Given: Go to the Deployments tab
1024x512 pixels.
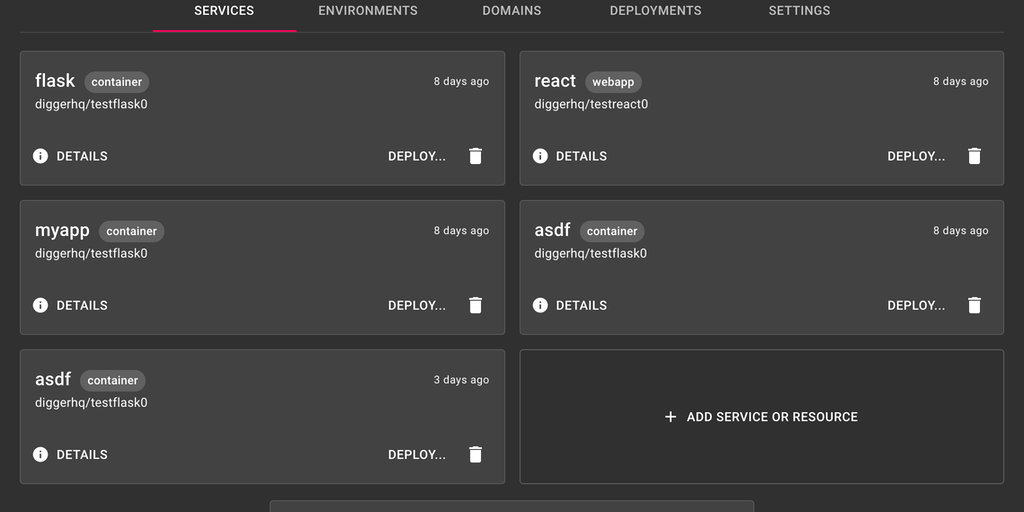Looking at the screenshot, I should [x=655, y=11].
